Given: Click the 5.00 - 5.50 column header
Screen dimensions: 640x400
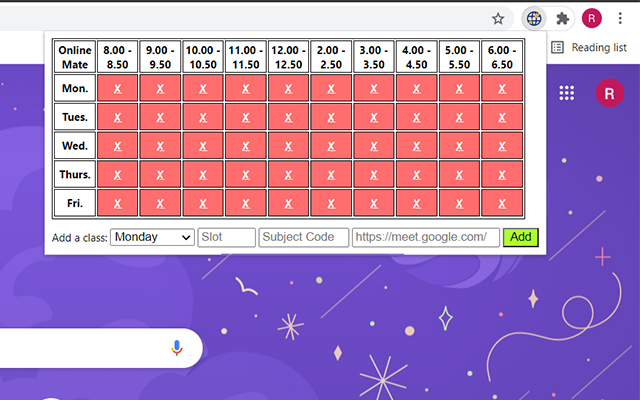Looking at the screenshot, I should point(459,57).
